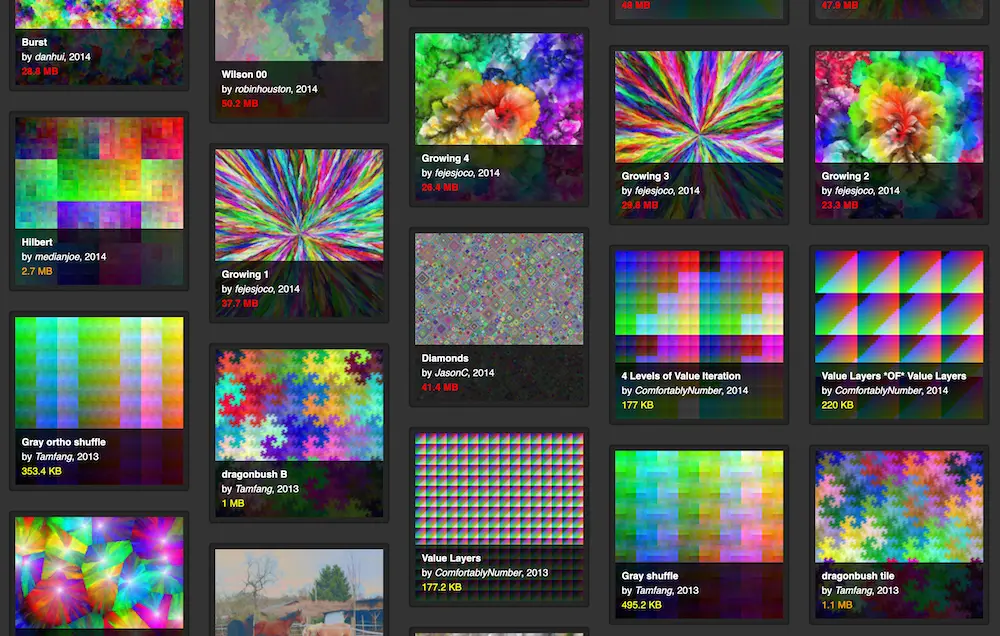Click the dragonbush B title
Screen dimensions: 1000x636
254,475
